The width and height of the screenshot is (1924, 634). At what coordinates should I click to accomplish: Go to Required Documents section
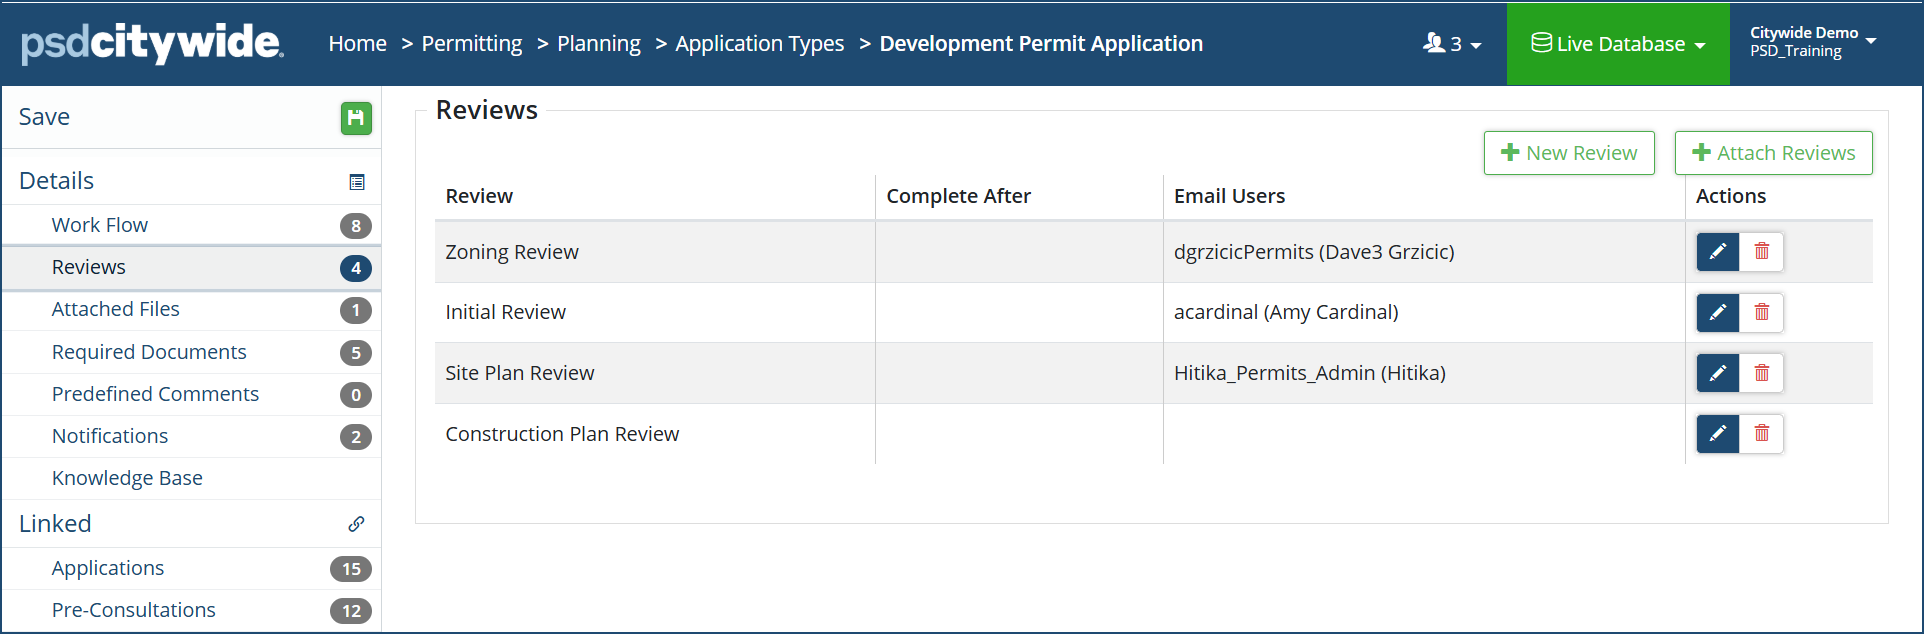[149, 352]
